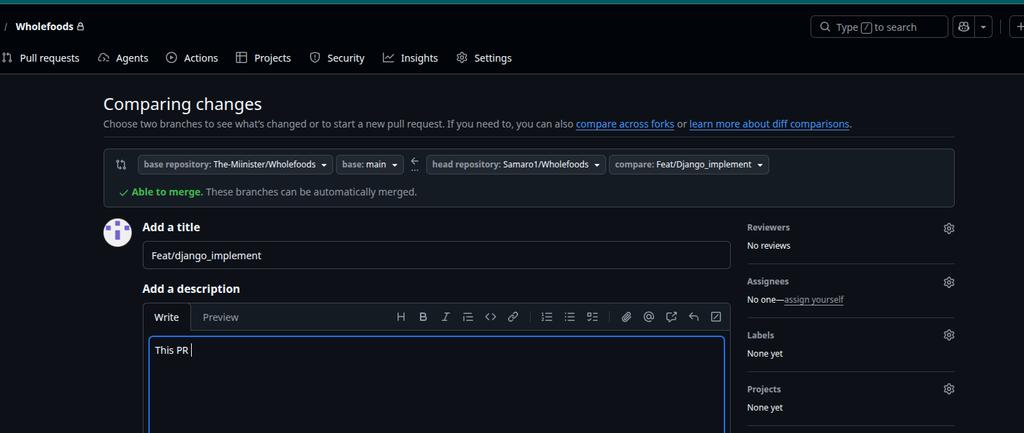
Task: Open the Security tab
Action: pyautogui.click(x=337, y=58)
